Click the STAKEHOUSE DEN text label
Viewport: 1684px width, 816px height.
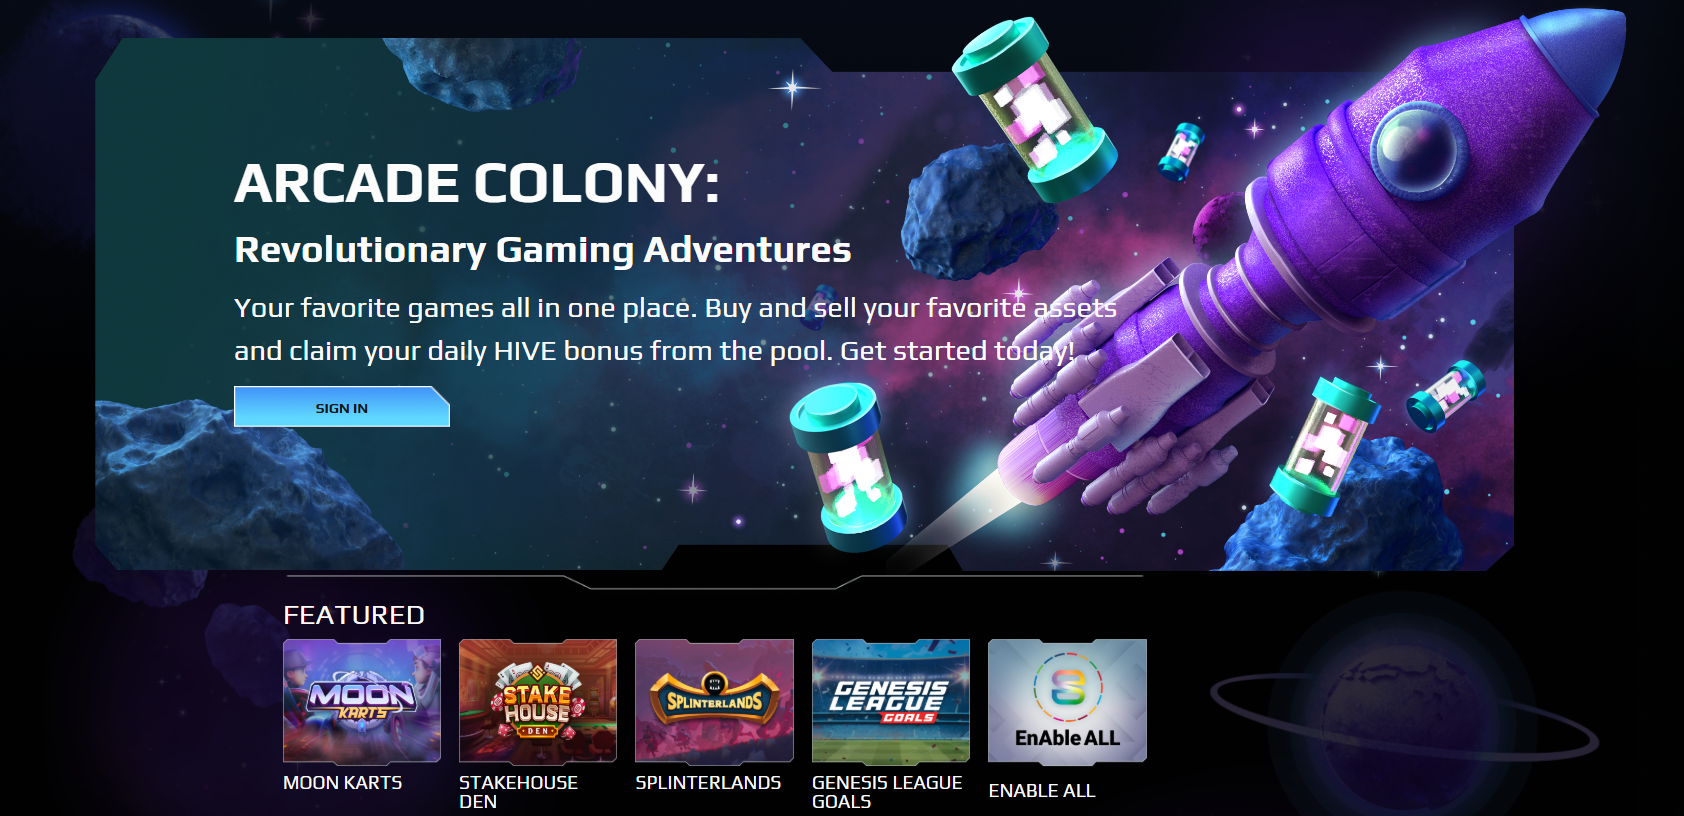click(x=518, y=792)
